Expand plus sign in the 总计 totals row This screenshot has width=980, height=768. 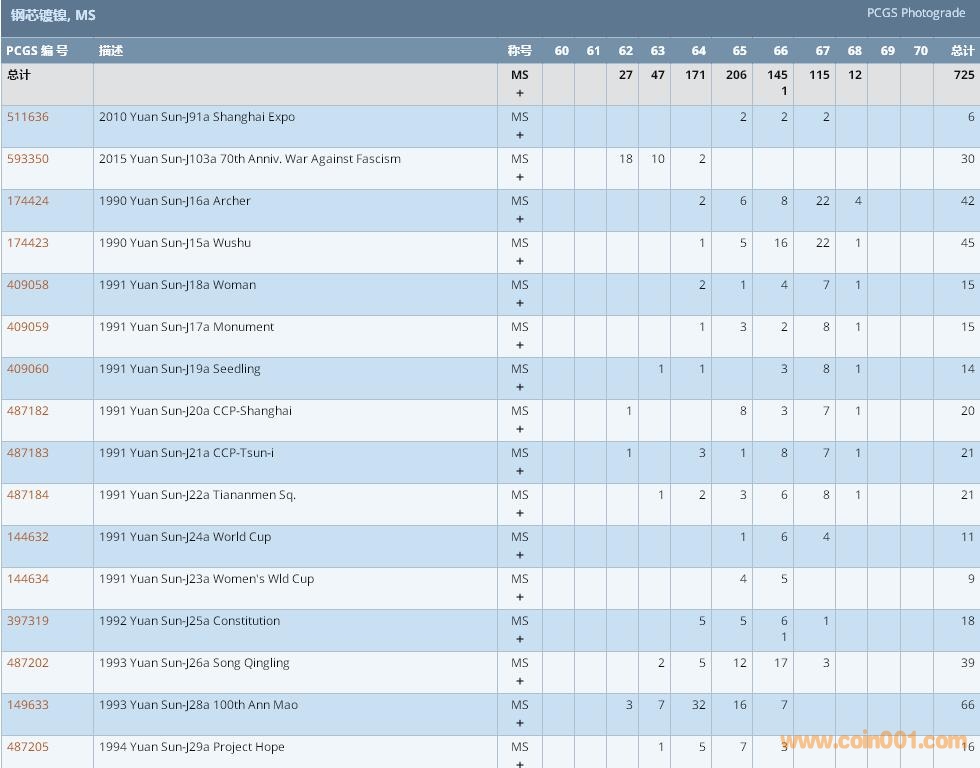tap(520, 93)
